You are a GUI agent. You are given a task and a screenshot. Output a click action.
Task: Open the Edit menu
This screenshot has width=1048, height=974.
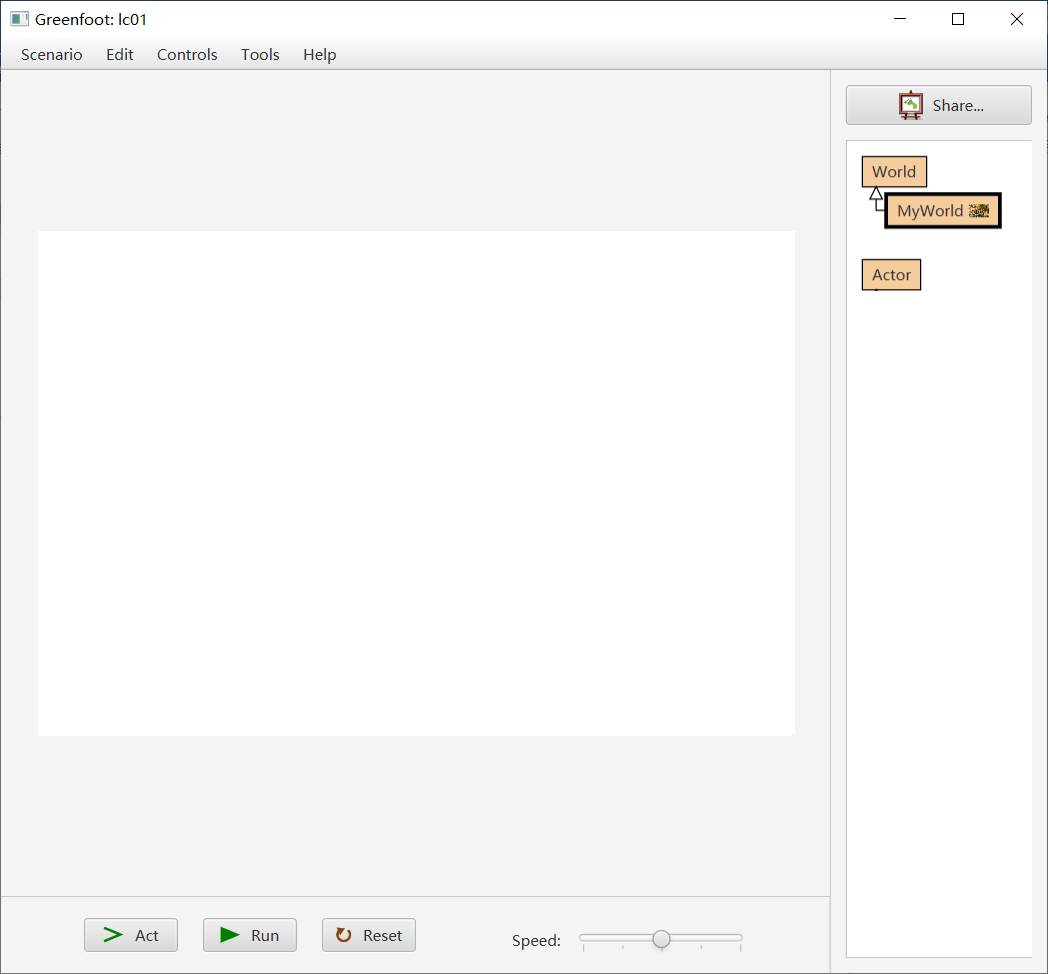(120, 55)
